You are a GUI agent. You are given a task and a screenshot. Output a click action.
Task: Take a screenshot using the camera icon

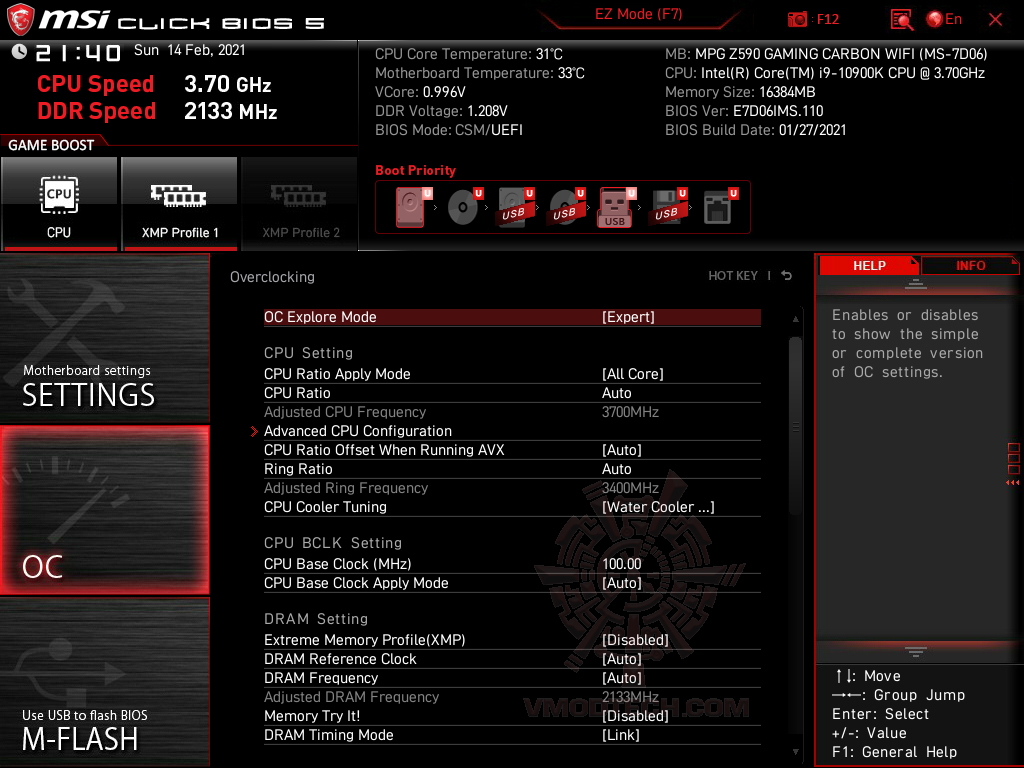tap(798, 19)
